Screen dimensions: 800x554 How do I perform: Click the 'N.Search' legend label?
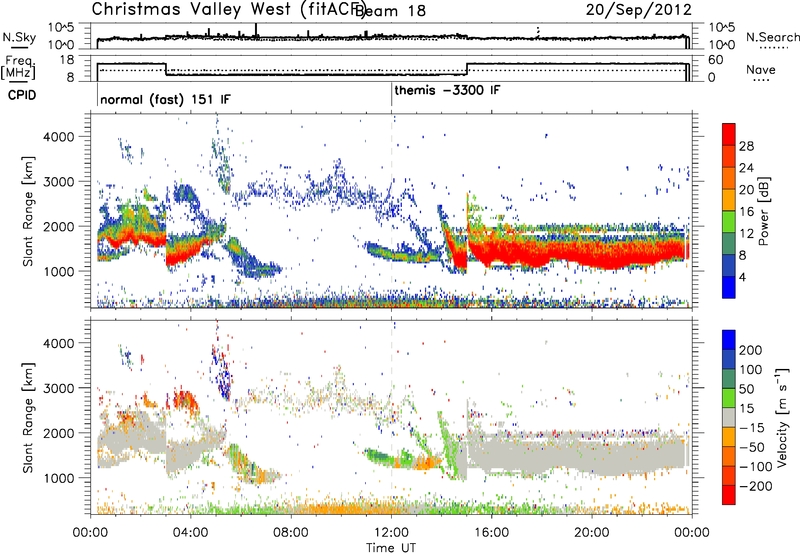tap(772, 37)
